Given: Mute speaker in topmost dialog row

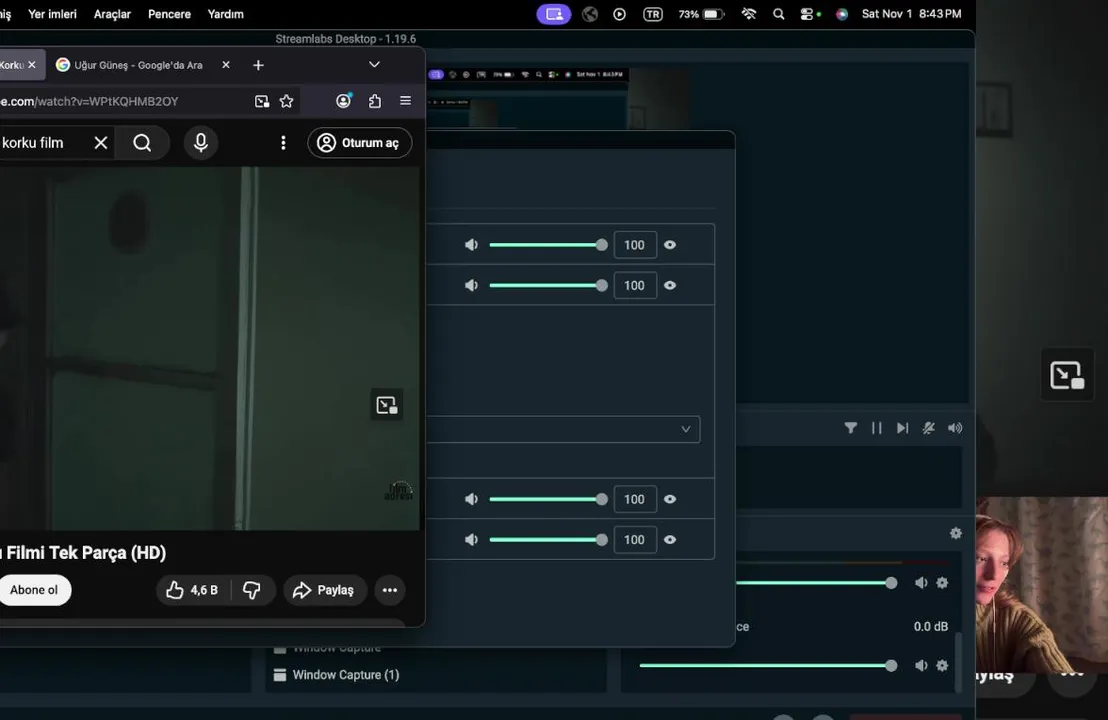Looking at the screenshot, I should point(471,245).
